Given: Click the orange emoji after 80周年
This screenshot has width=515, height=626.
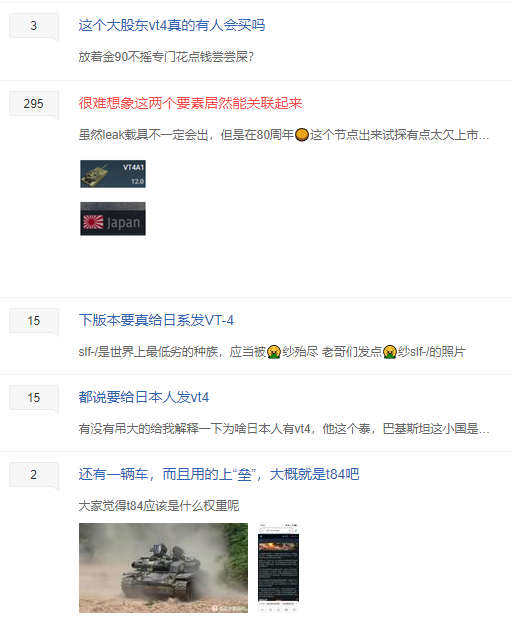Looking at the screenshot, I should point(302,135).
